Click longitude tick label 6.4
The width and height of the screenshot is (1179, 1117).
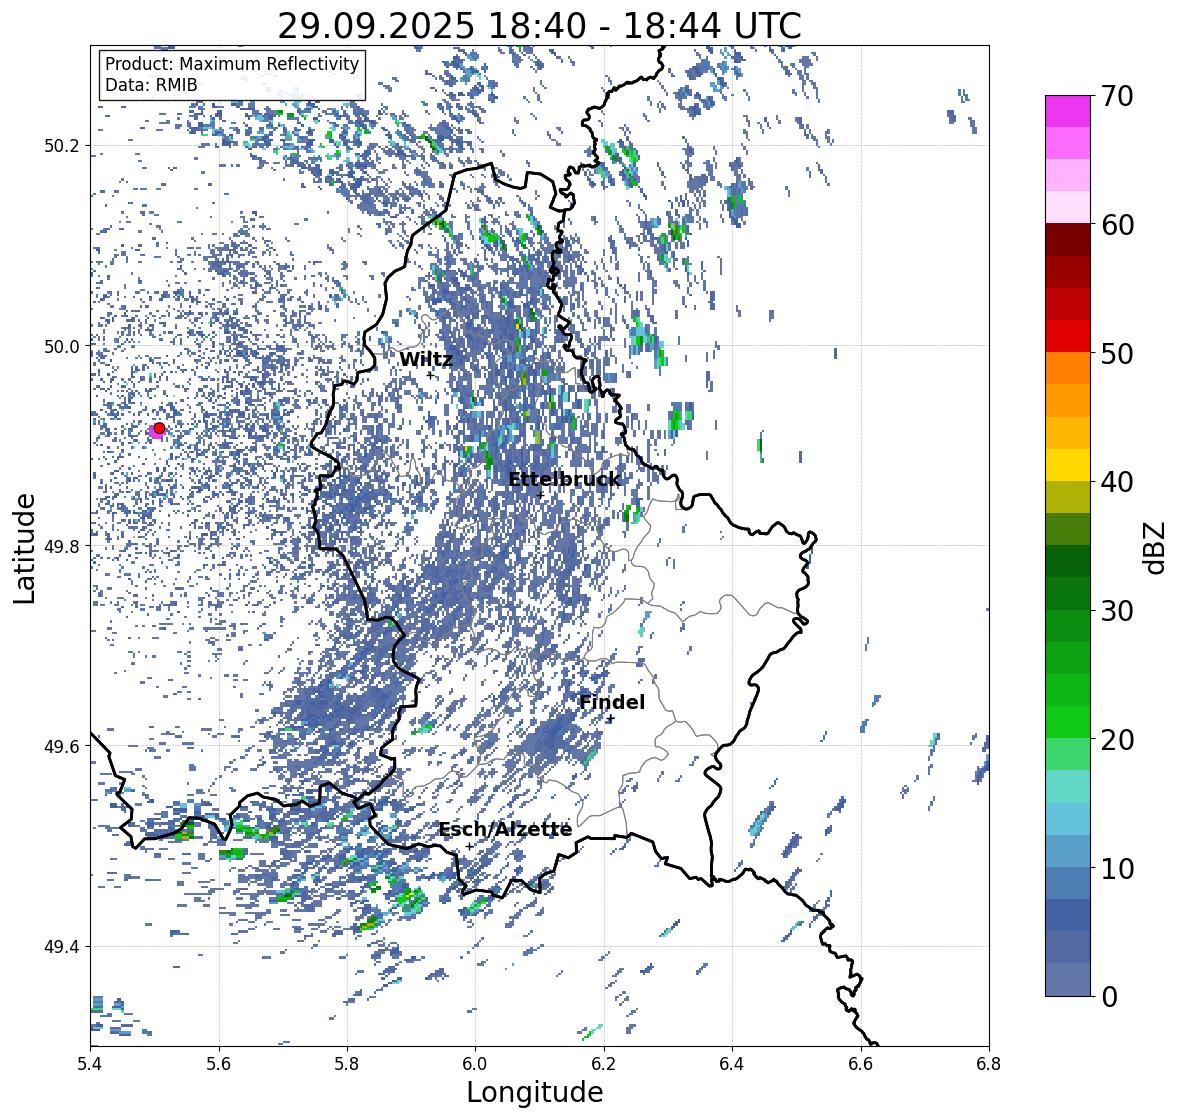tap(732, 1063)
